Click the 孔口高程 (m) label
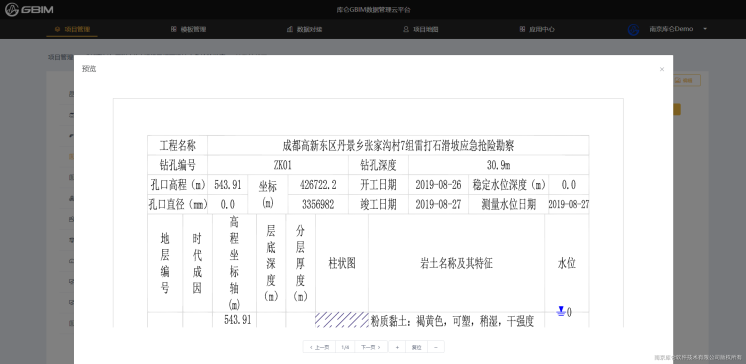 coord(177,185)
